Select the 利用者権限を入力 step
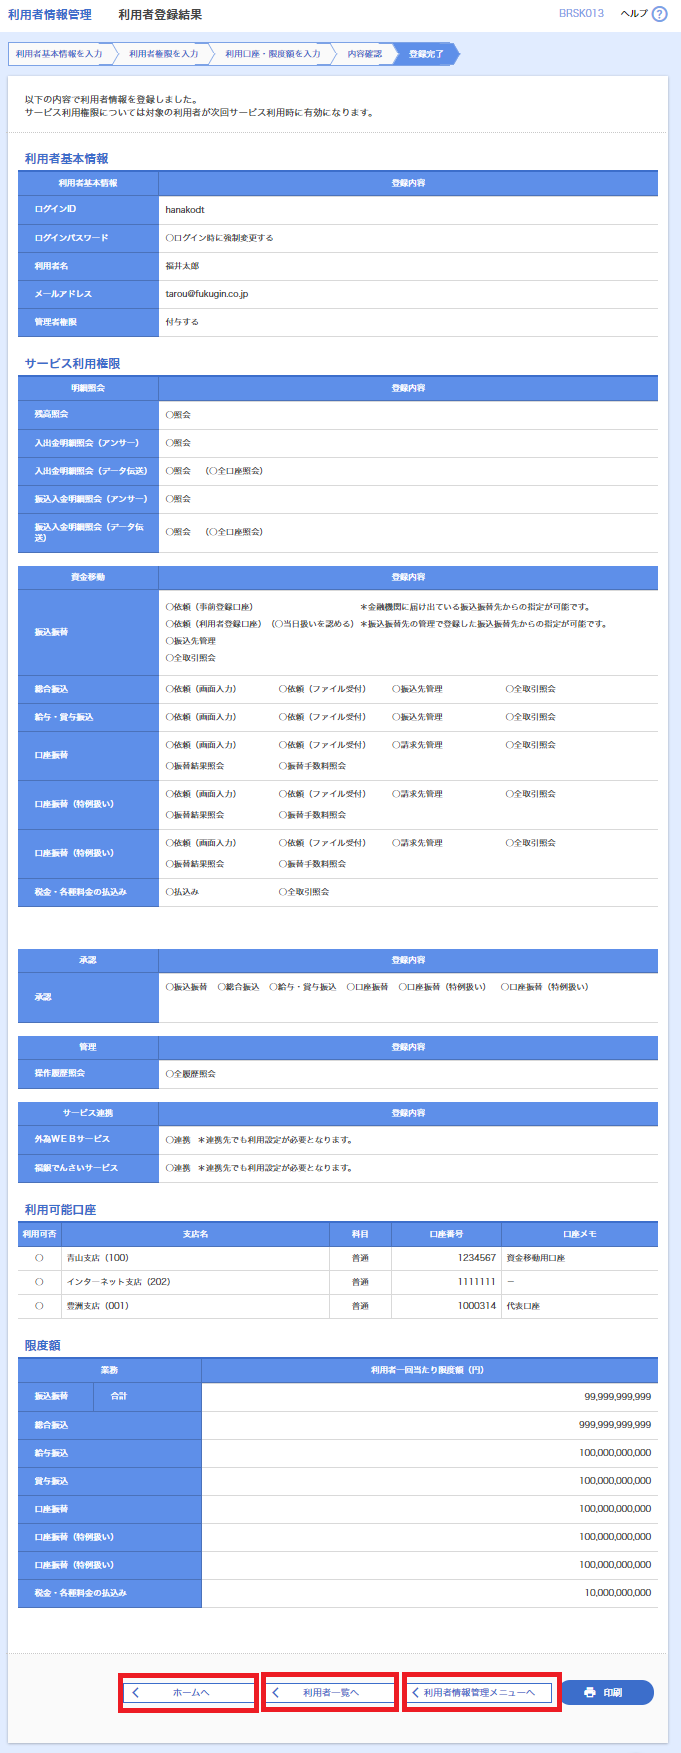 tap(163, 54)
